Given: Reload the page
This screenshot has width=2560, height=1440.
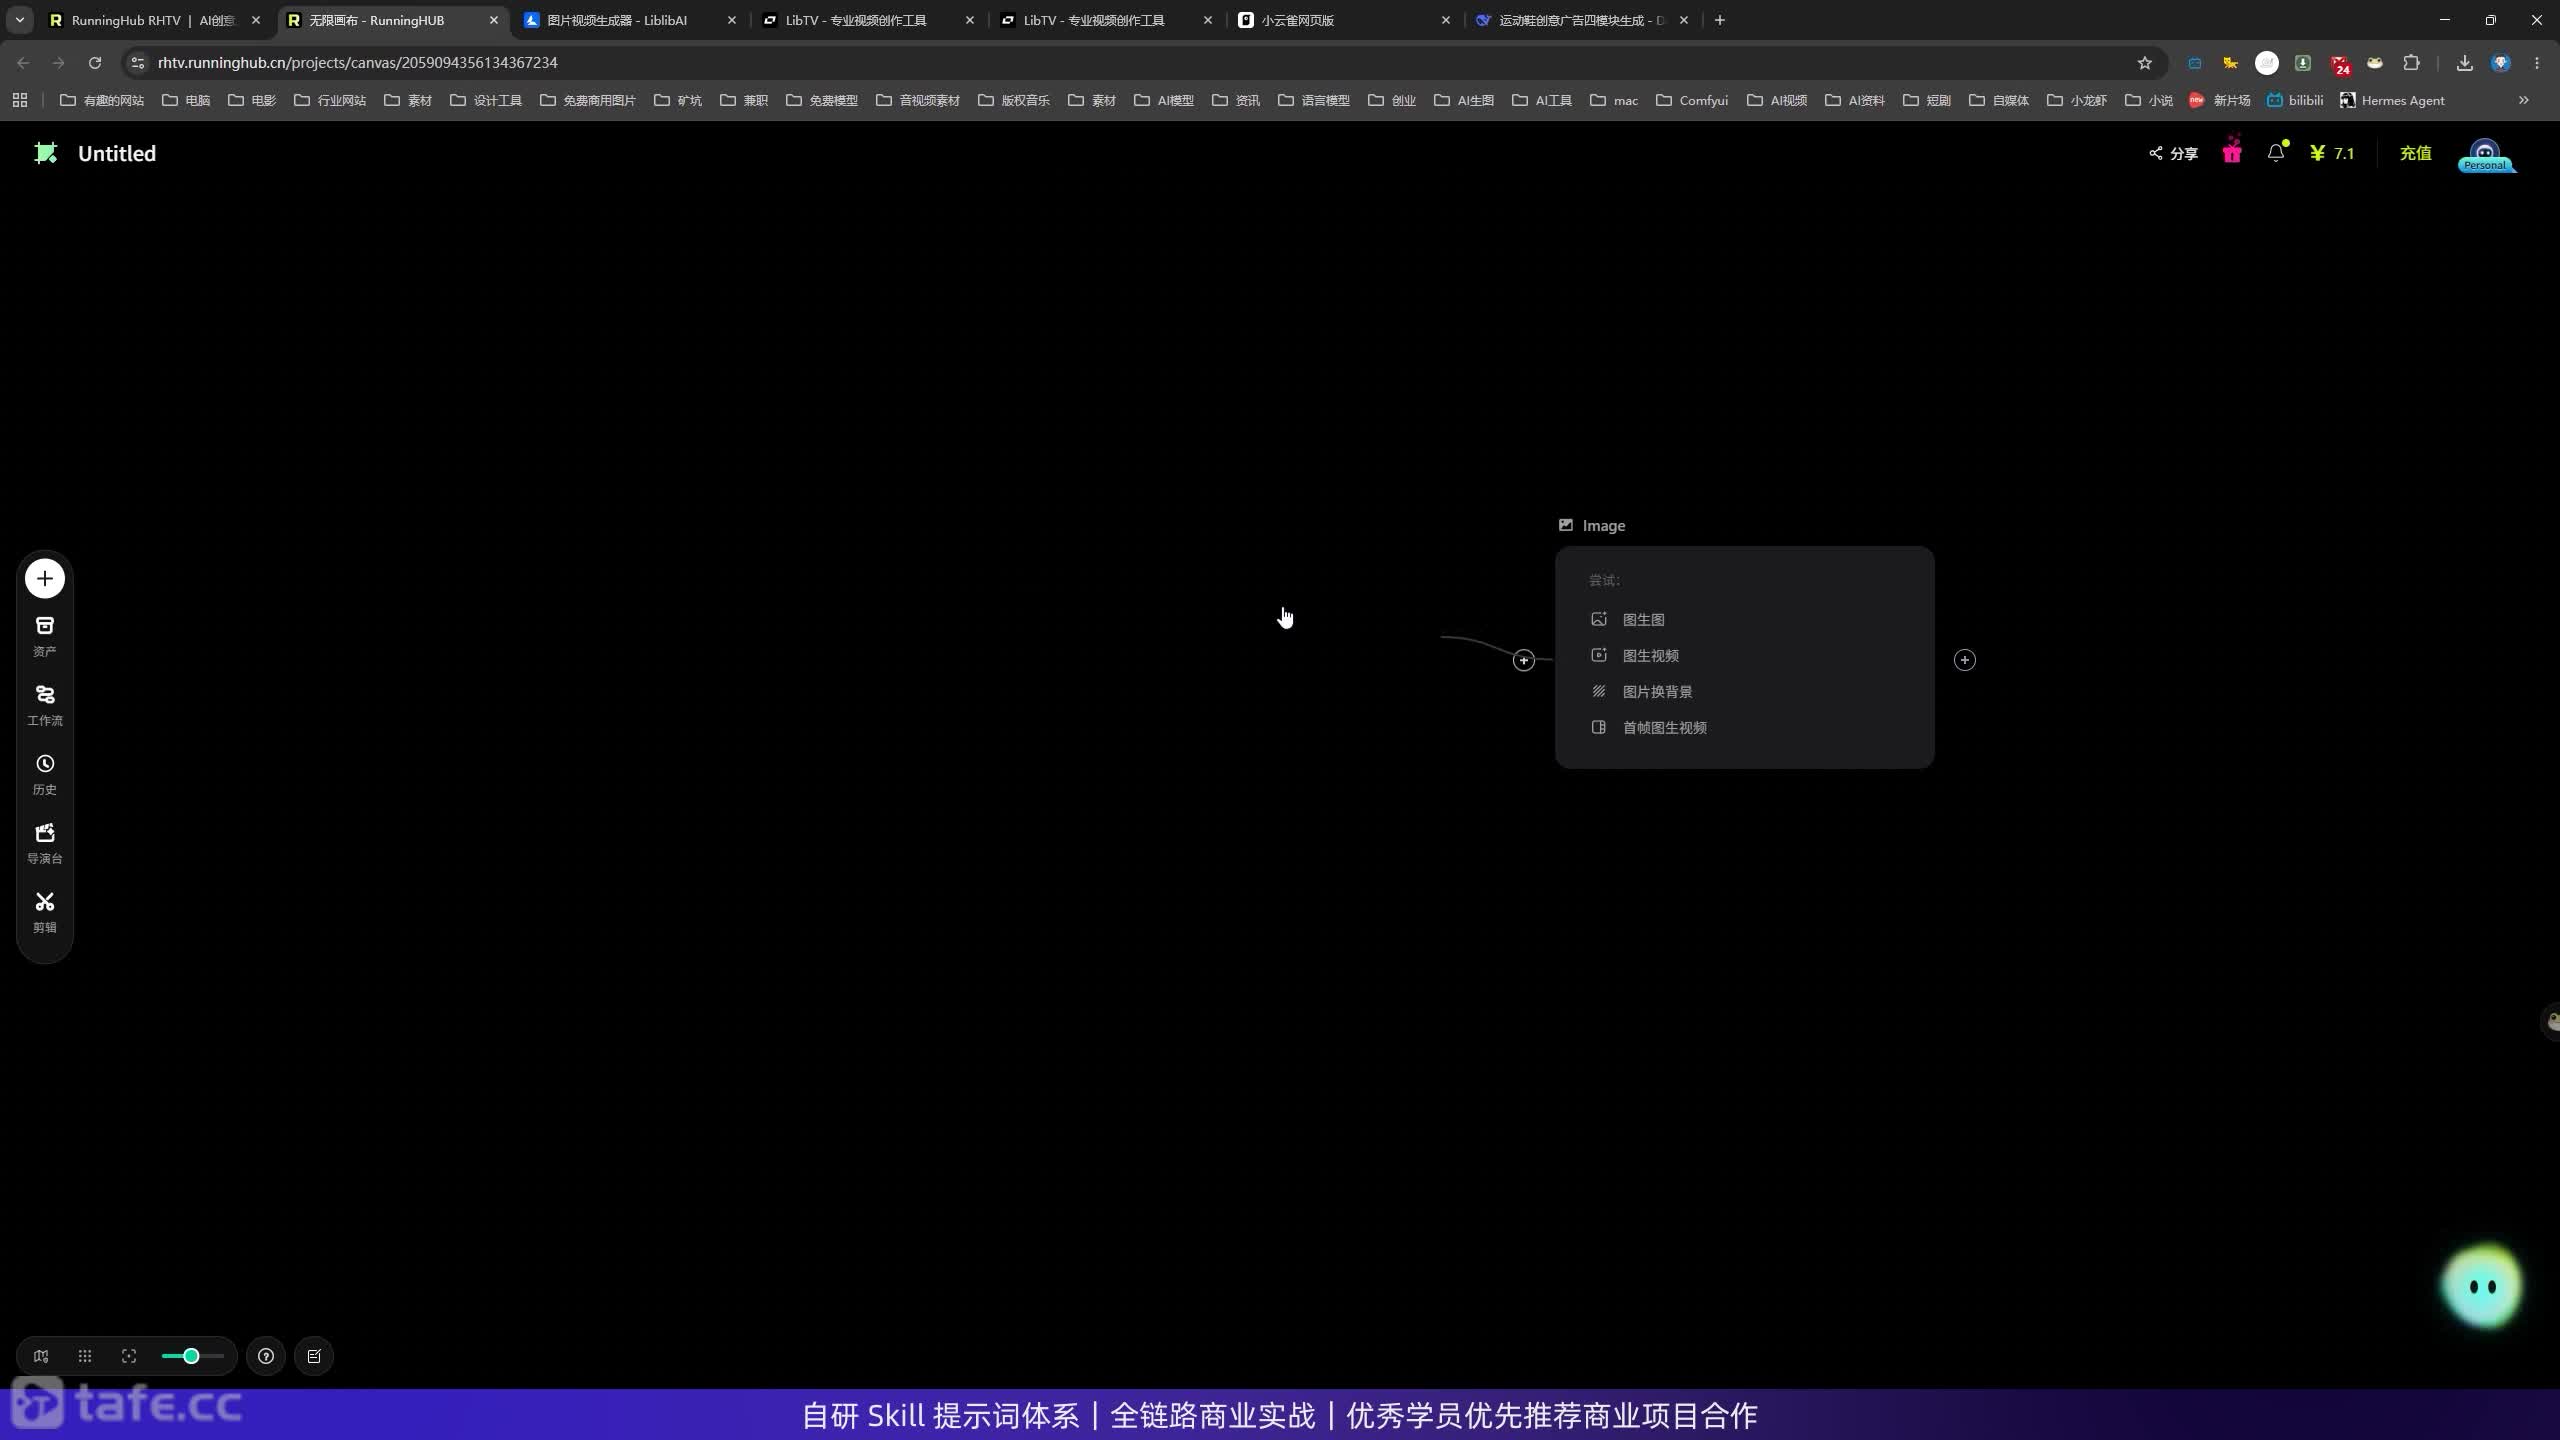Looking at the screenshot, I should coord(95,63).
